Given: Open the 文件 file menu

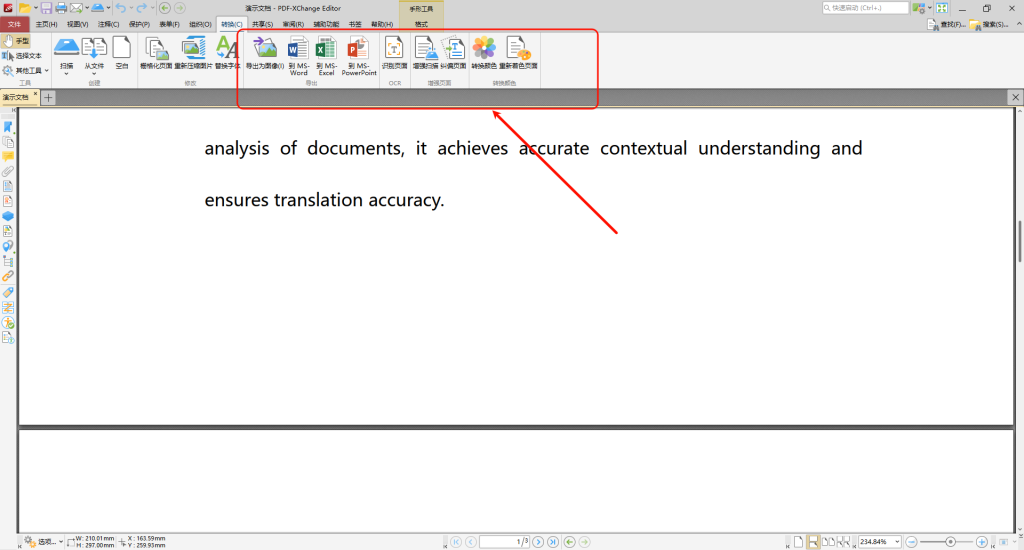Looking at the screenshot, I should point(14,23).
